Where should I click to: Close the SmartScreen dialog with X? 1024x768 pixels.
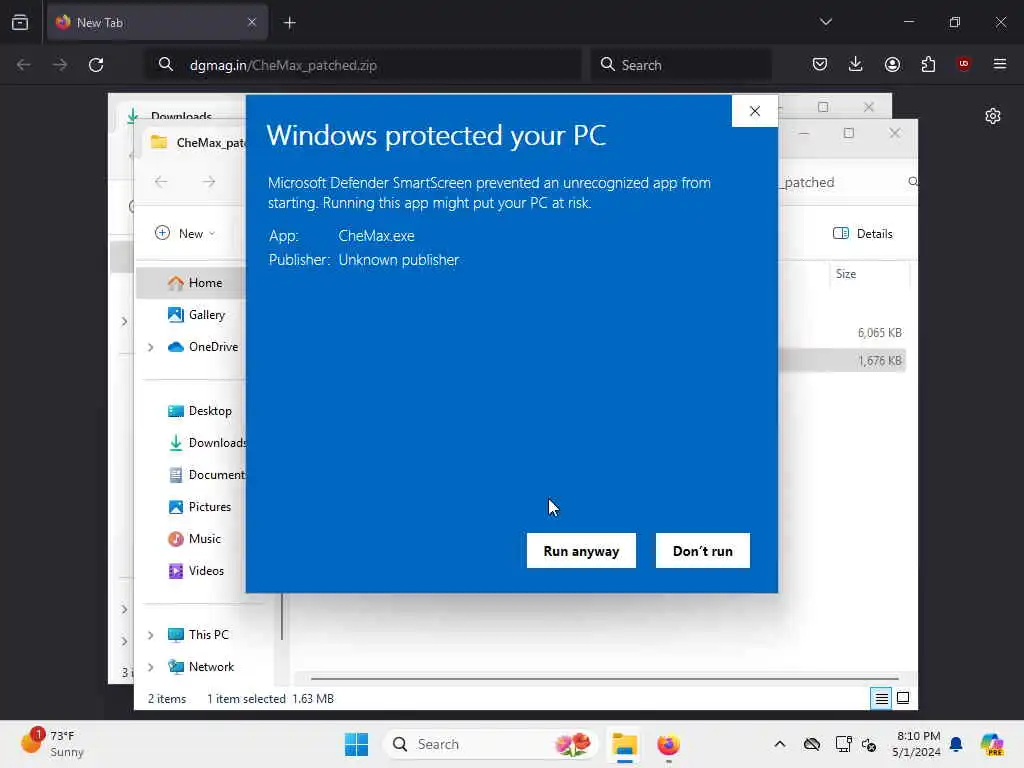coord(755,111)
